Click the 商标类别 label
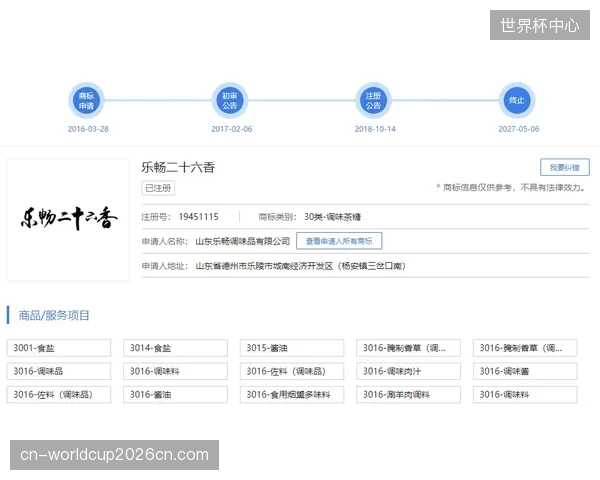Image resolution: width=600 pixels, height=480 pixels. 277,217
